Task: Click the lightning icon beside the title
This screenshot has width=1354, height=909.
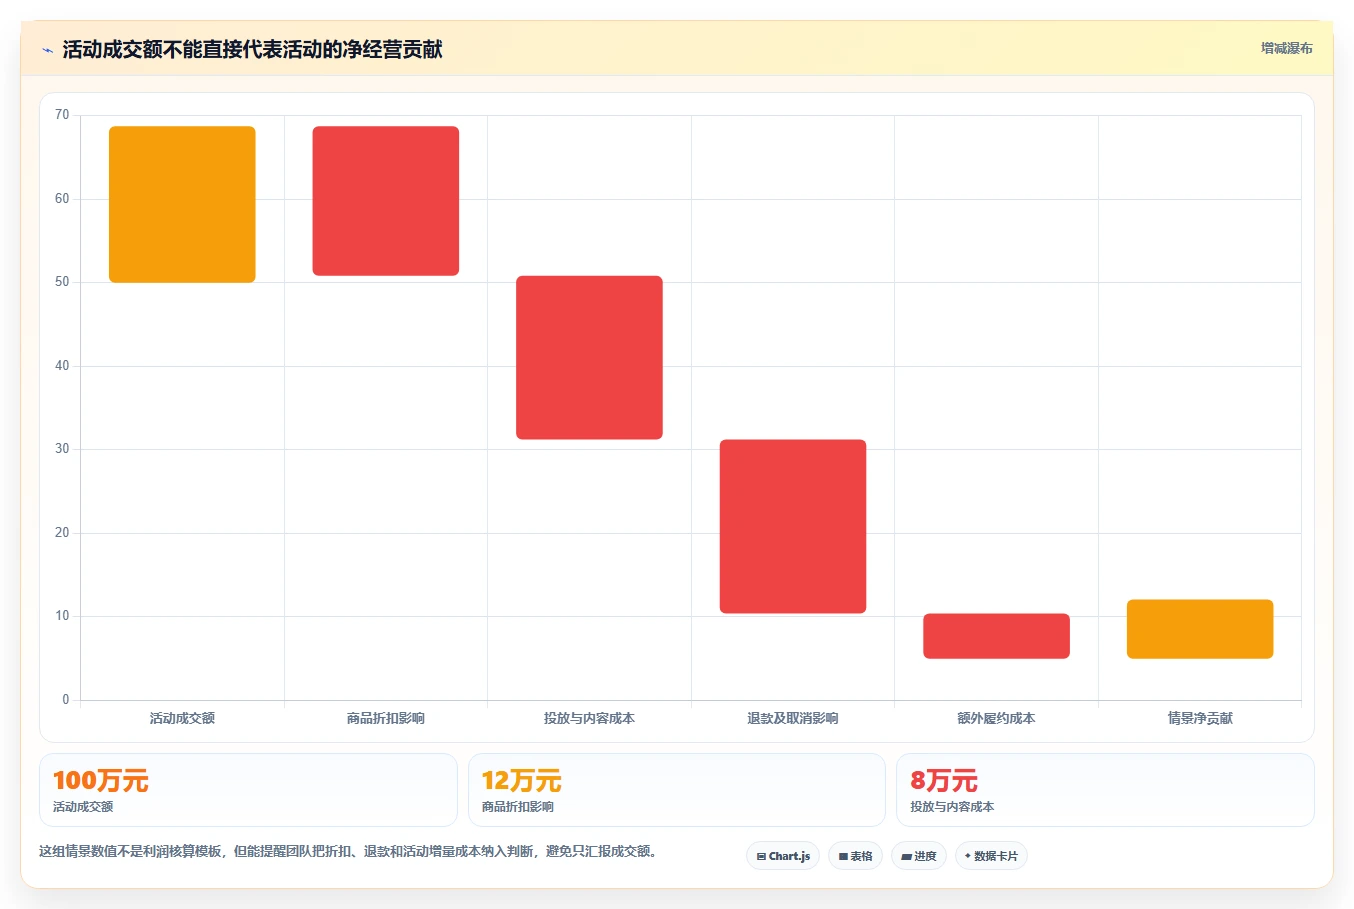Action: (x=47, y=50)
